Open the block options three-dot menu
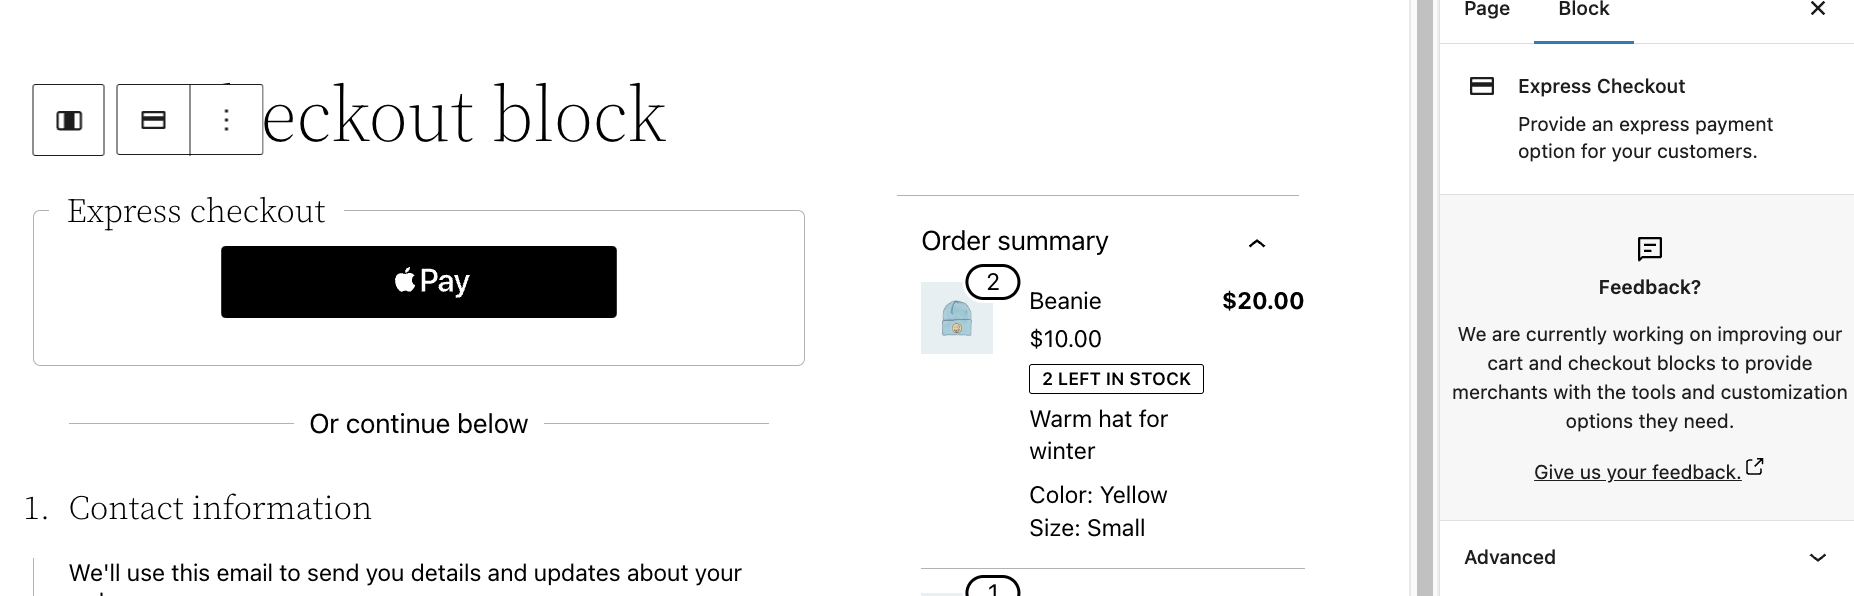Screen dimensions: 1854x596 (226, 119)
